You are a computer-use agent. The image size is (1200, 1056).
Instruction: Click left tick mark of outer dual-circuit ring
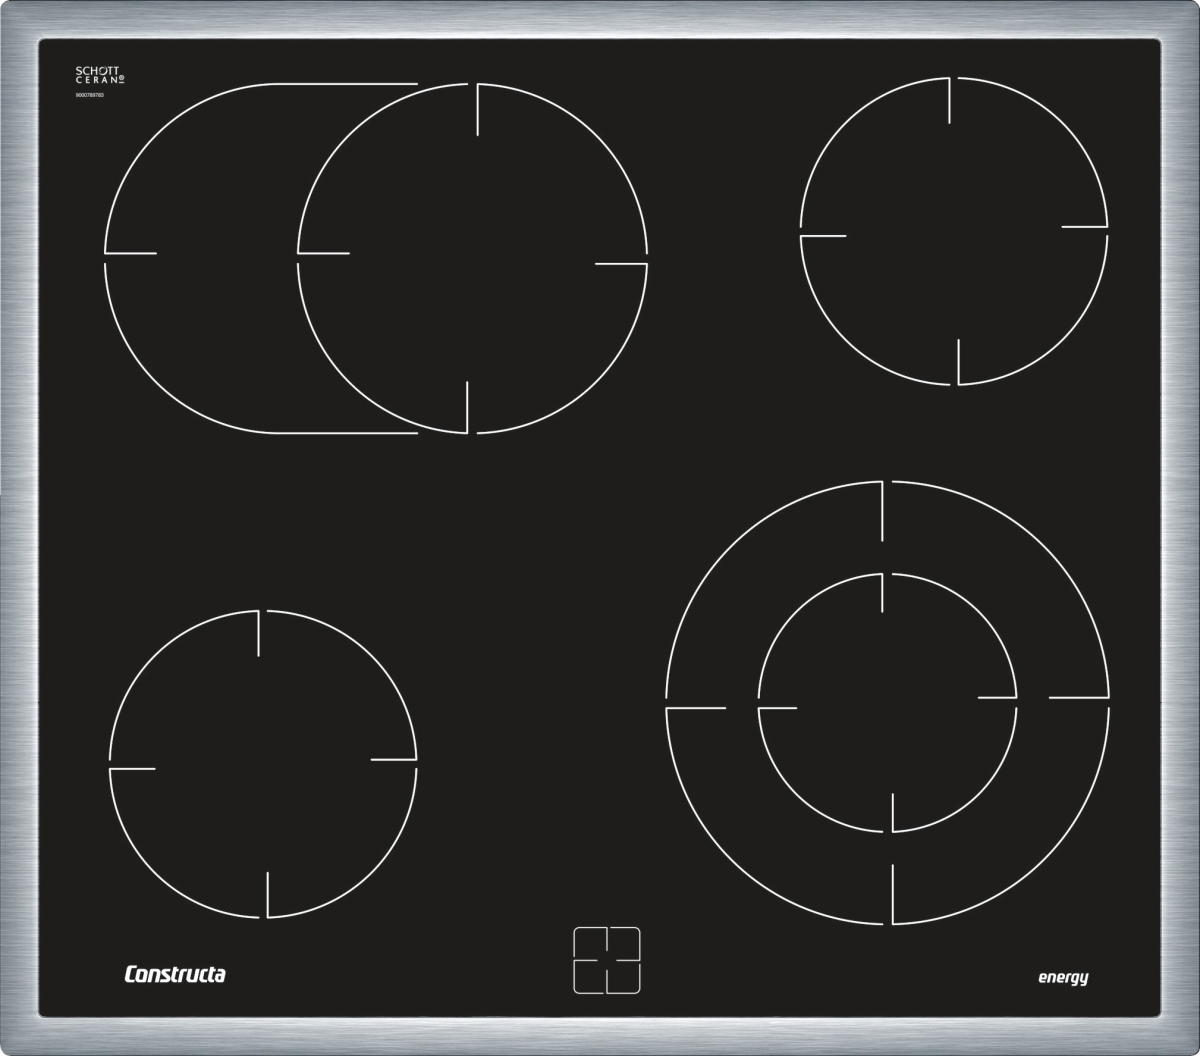[x=695, y=708]
